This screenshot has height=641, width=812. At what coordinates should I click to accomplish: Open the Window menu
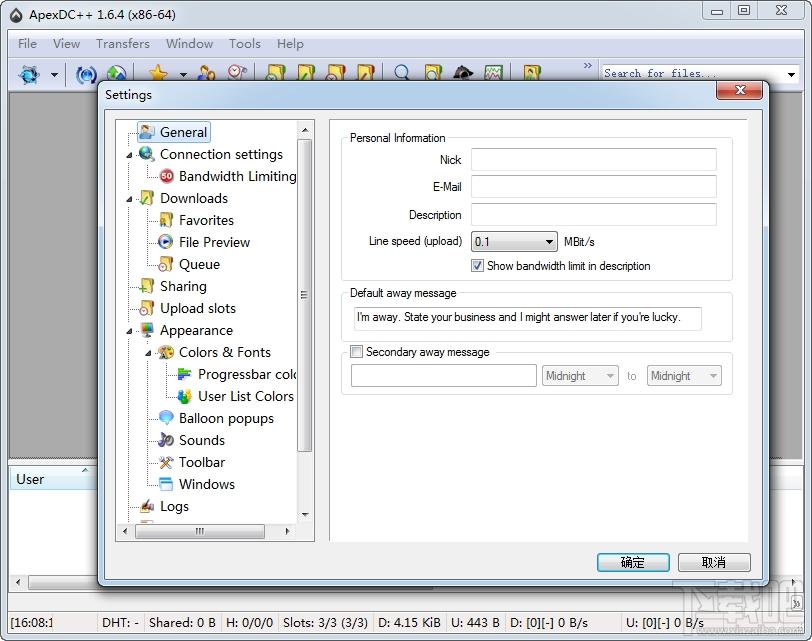[189, 44]
